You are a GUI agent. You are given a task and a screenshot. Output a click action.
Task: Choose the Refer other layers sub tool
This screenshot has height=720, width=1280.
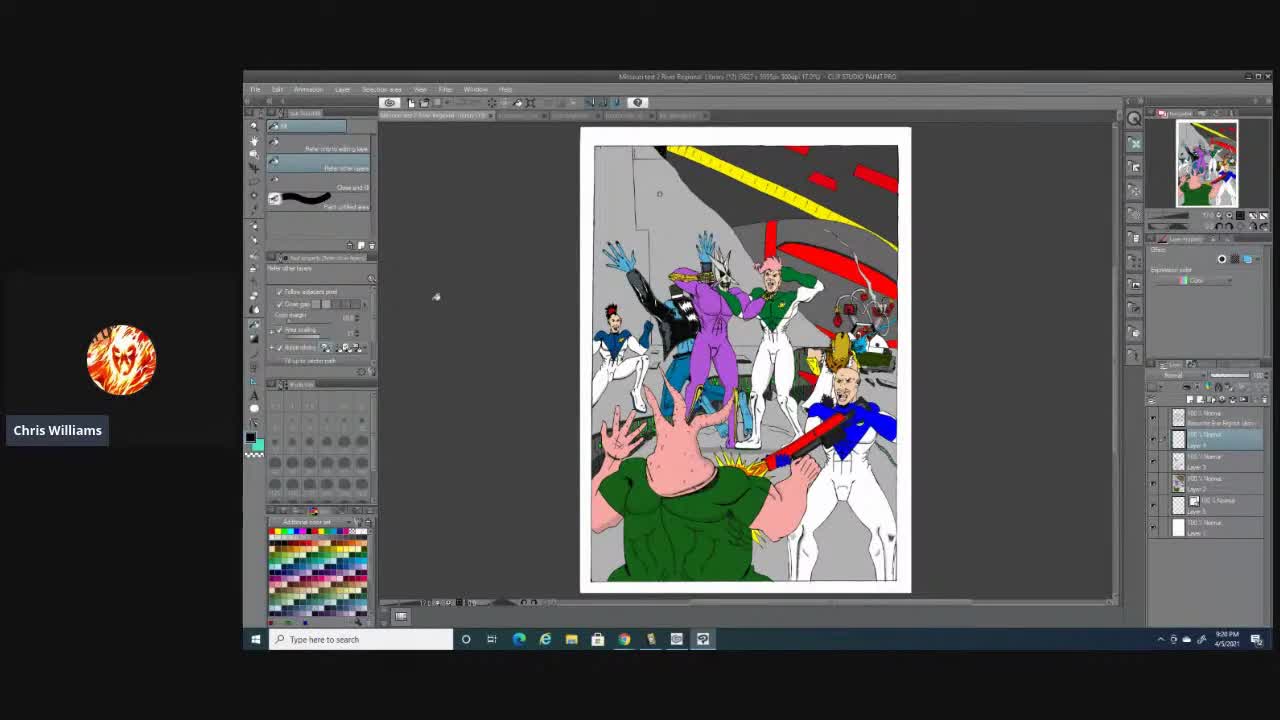pos(319,162)
